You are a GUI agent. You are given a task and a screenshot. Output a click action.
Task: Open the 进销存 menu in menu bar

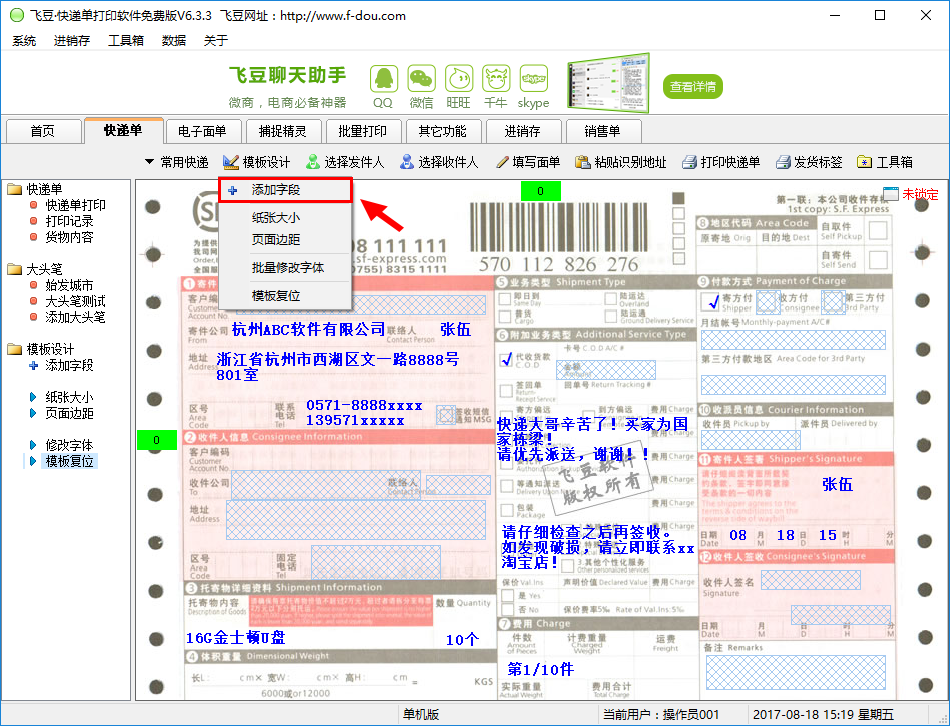click(71, 41)
